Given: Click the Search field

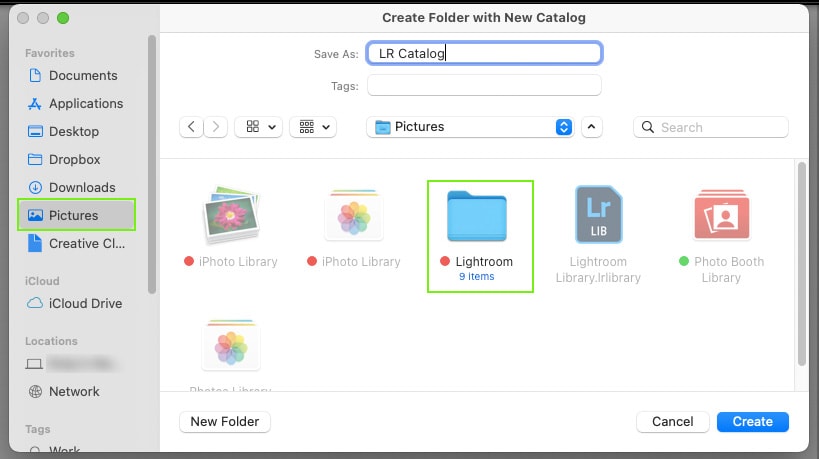Looking at the screenshot, I should tap(710, 127).
